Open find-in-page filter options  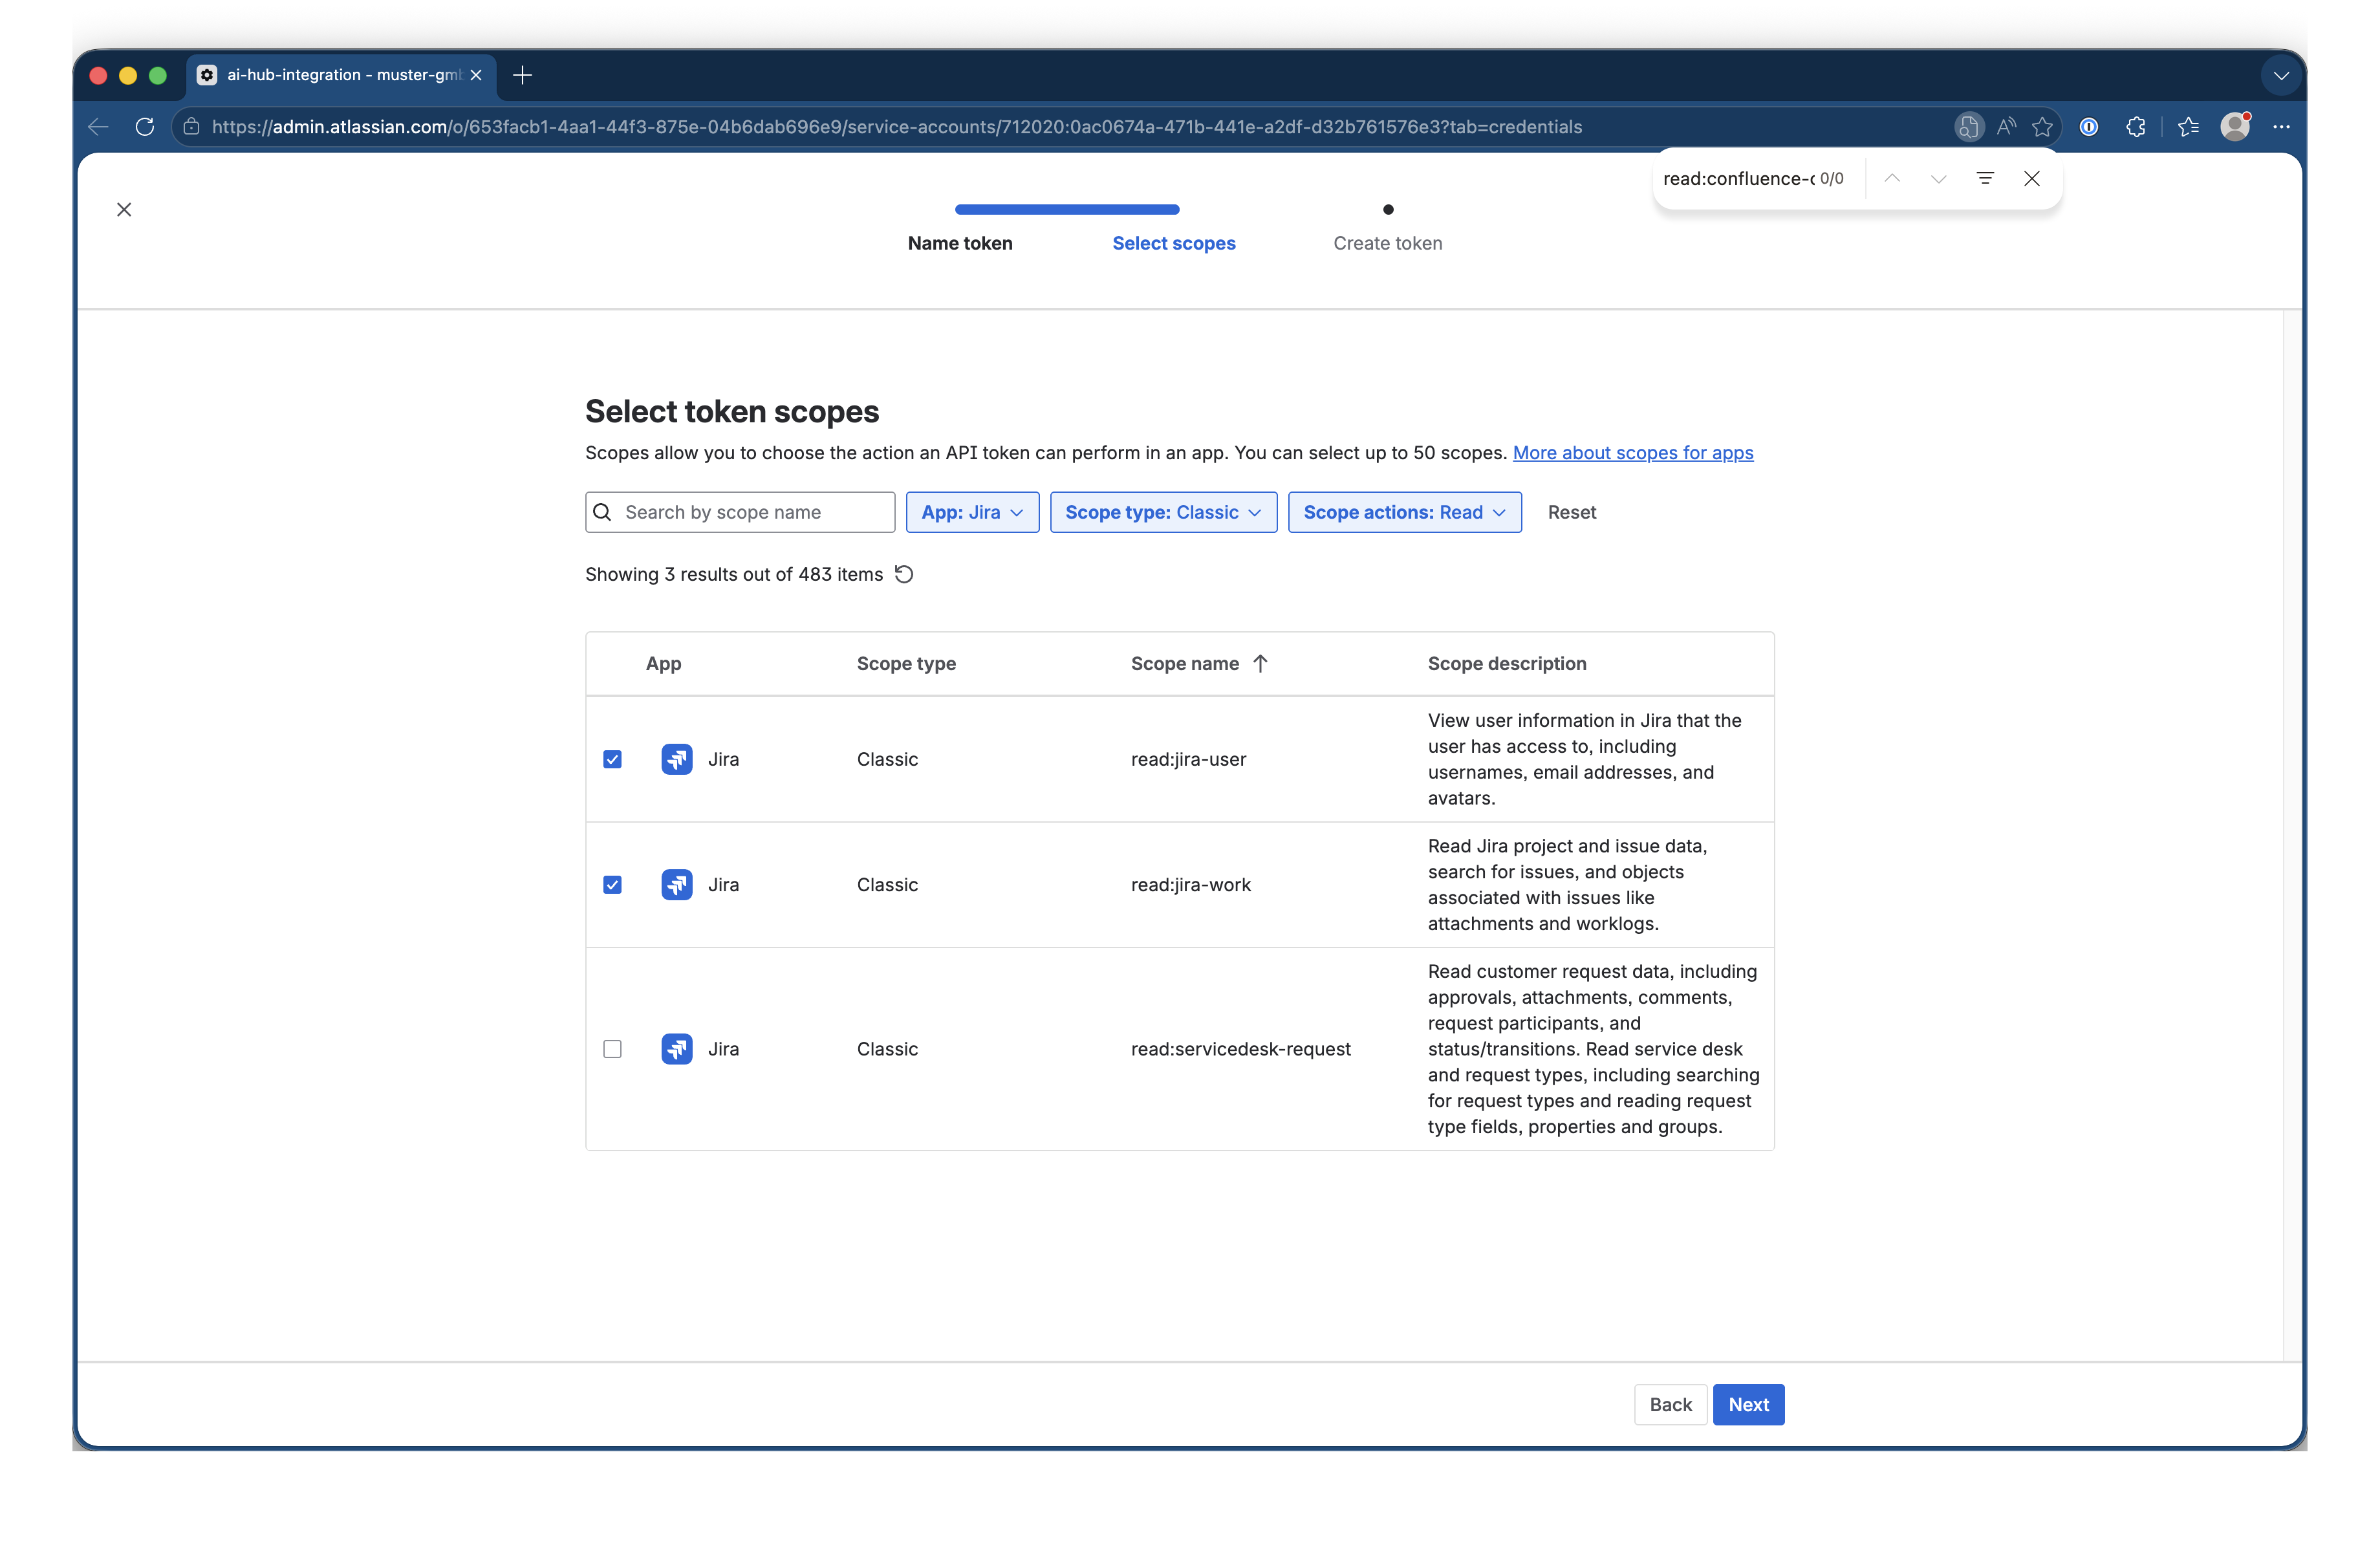coord(1985,179)
